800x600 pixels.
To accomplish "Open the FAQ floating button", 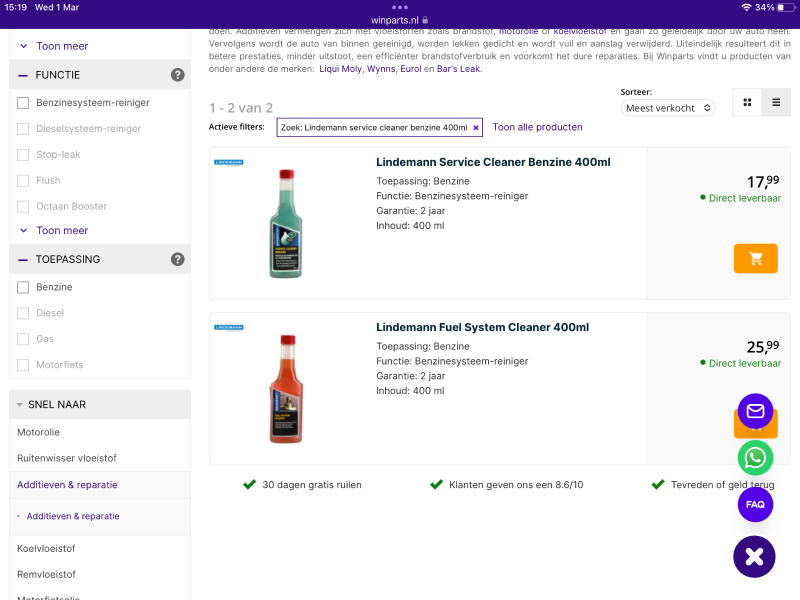I will (755, 504).
